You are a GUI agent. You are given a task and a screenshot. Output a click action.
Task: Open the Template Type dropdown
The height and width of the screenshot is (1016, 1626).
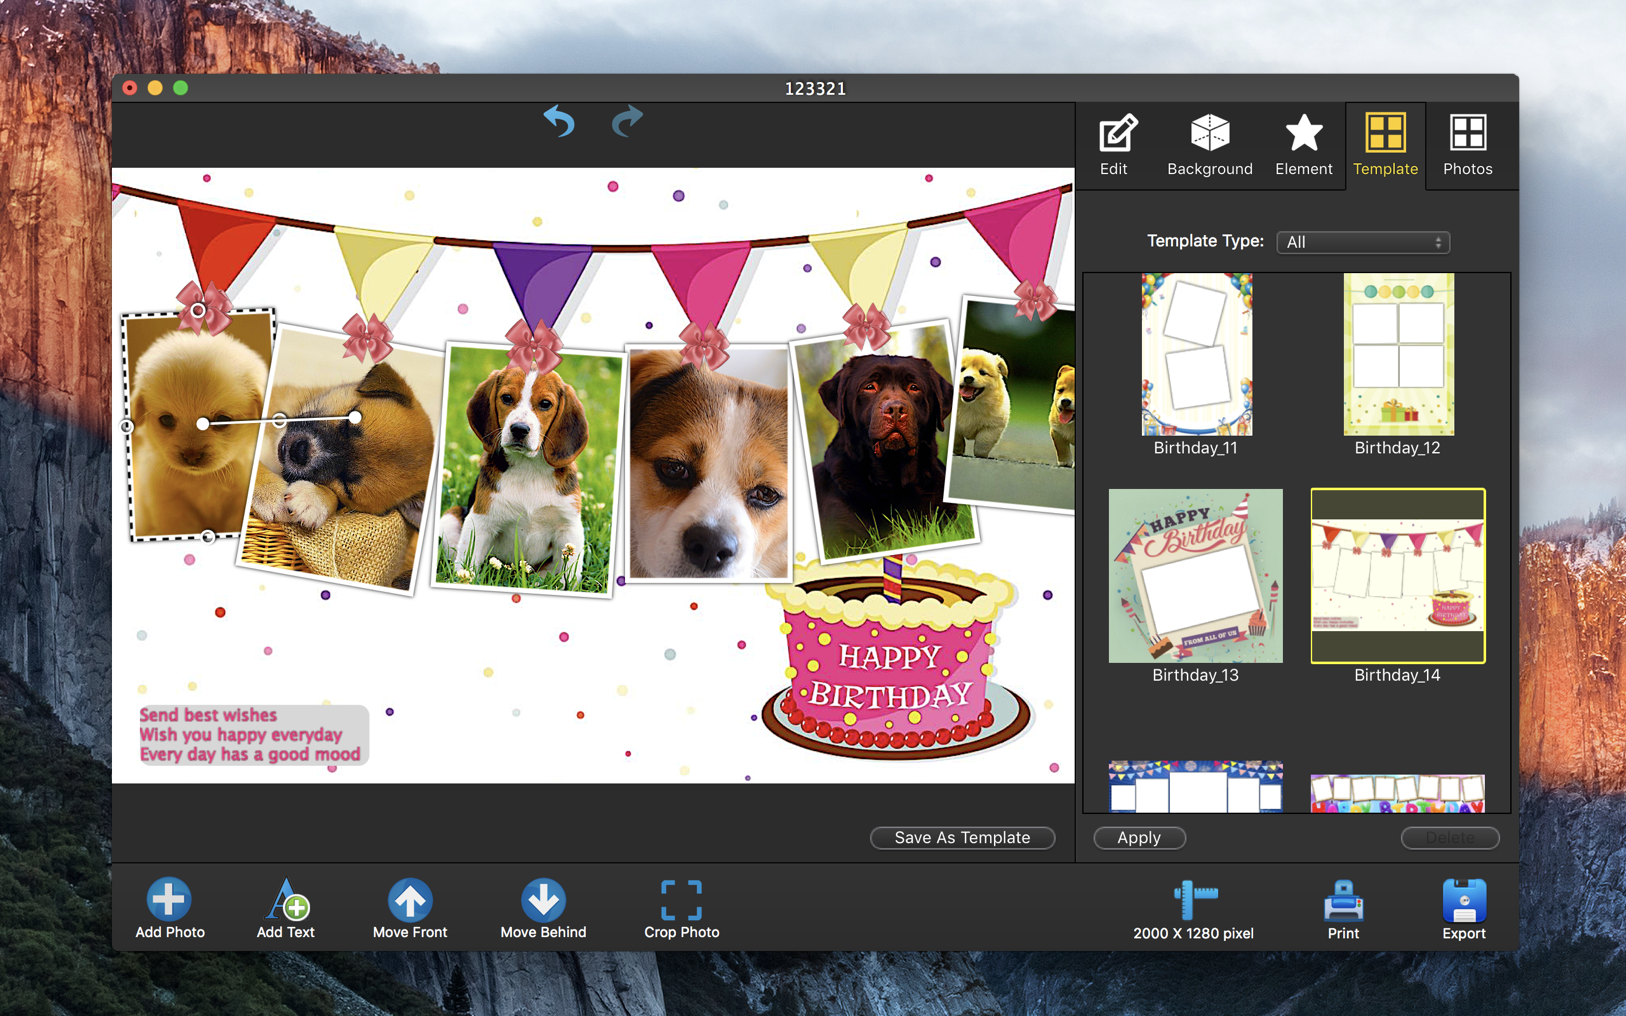pyautogui.click(x=1363, y=242)
